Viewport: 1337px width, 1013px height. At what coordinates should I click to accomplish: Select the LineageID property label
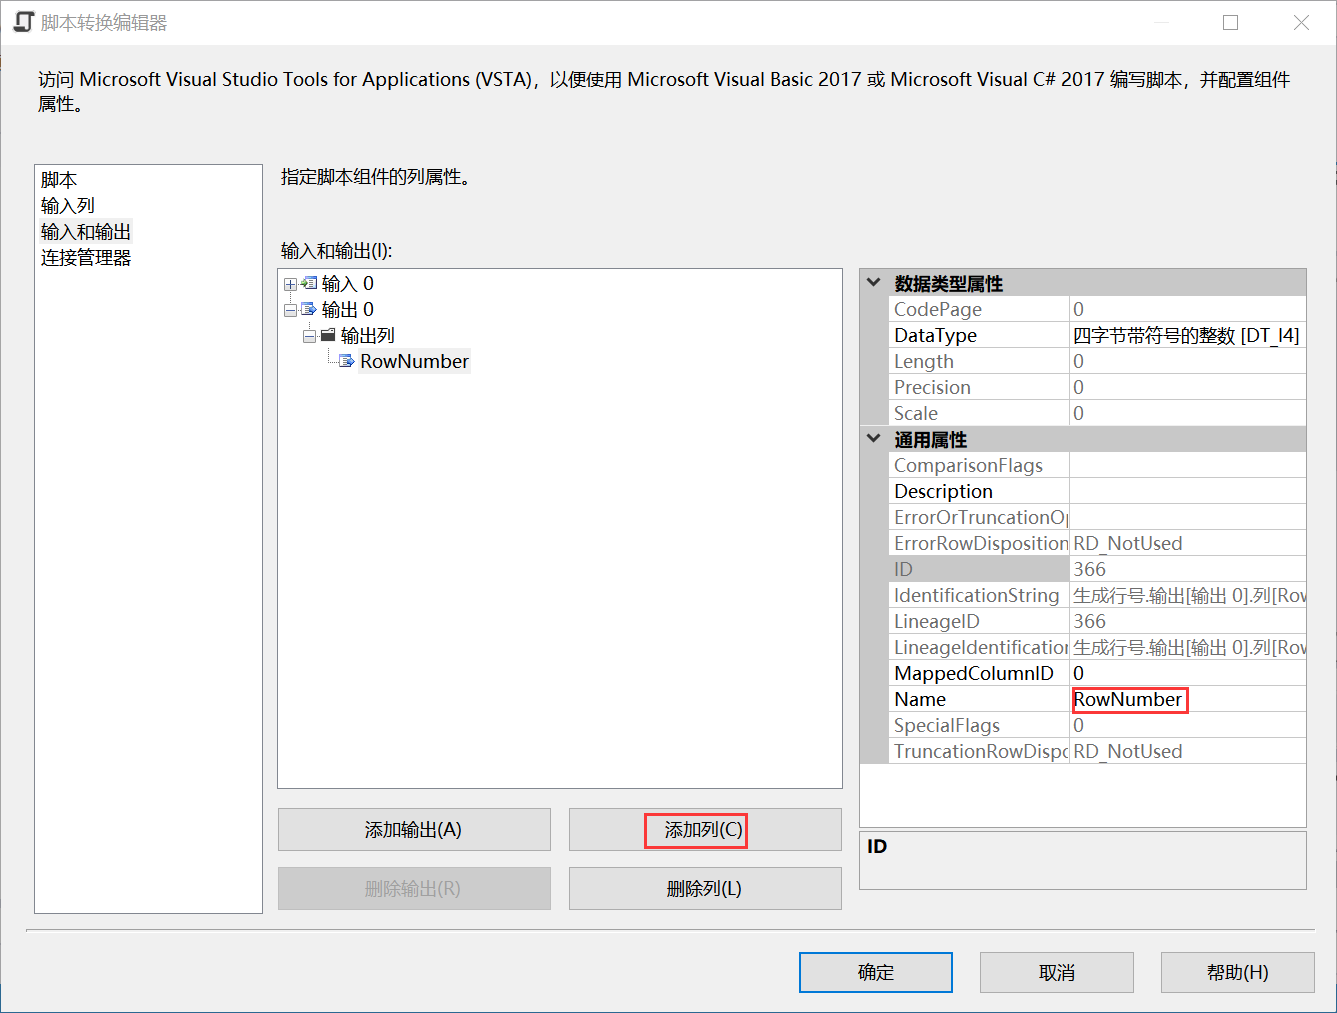(979, 621)
